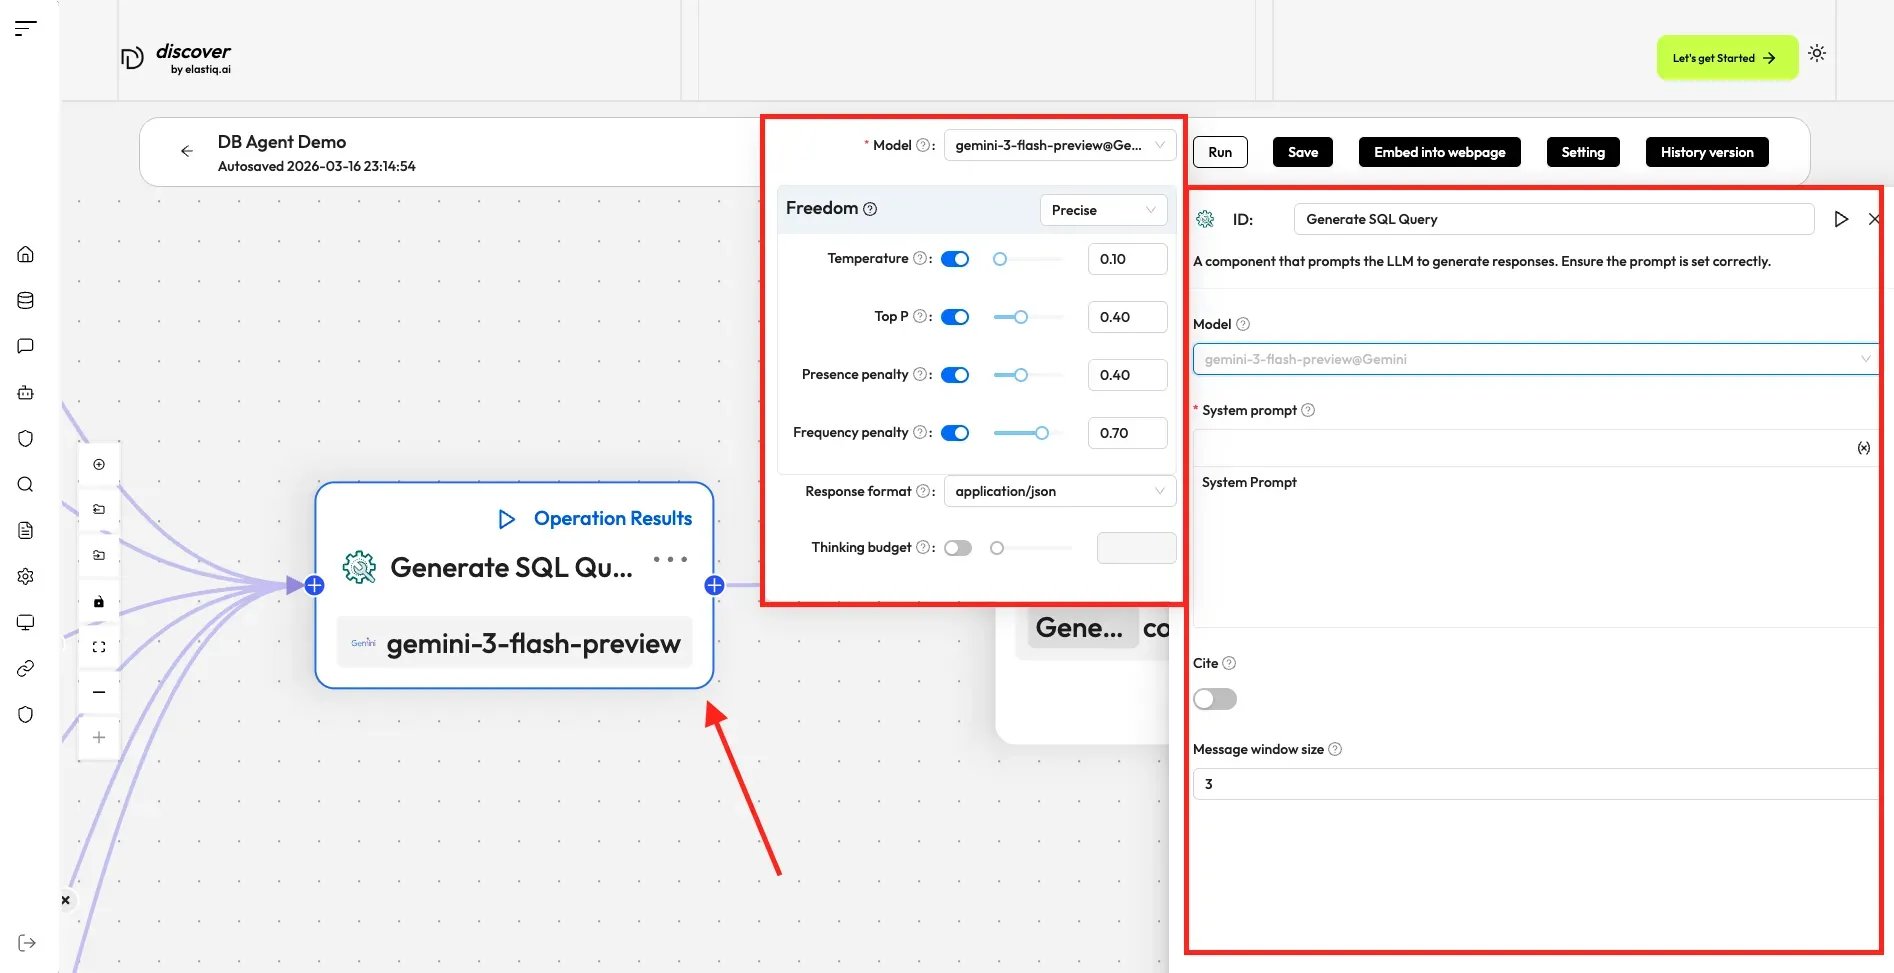Click the home icon in left sidebar
This screenshot has height=973, width=1894.
[26, 254]
